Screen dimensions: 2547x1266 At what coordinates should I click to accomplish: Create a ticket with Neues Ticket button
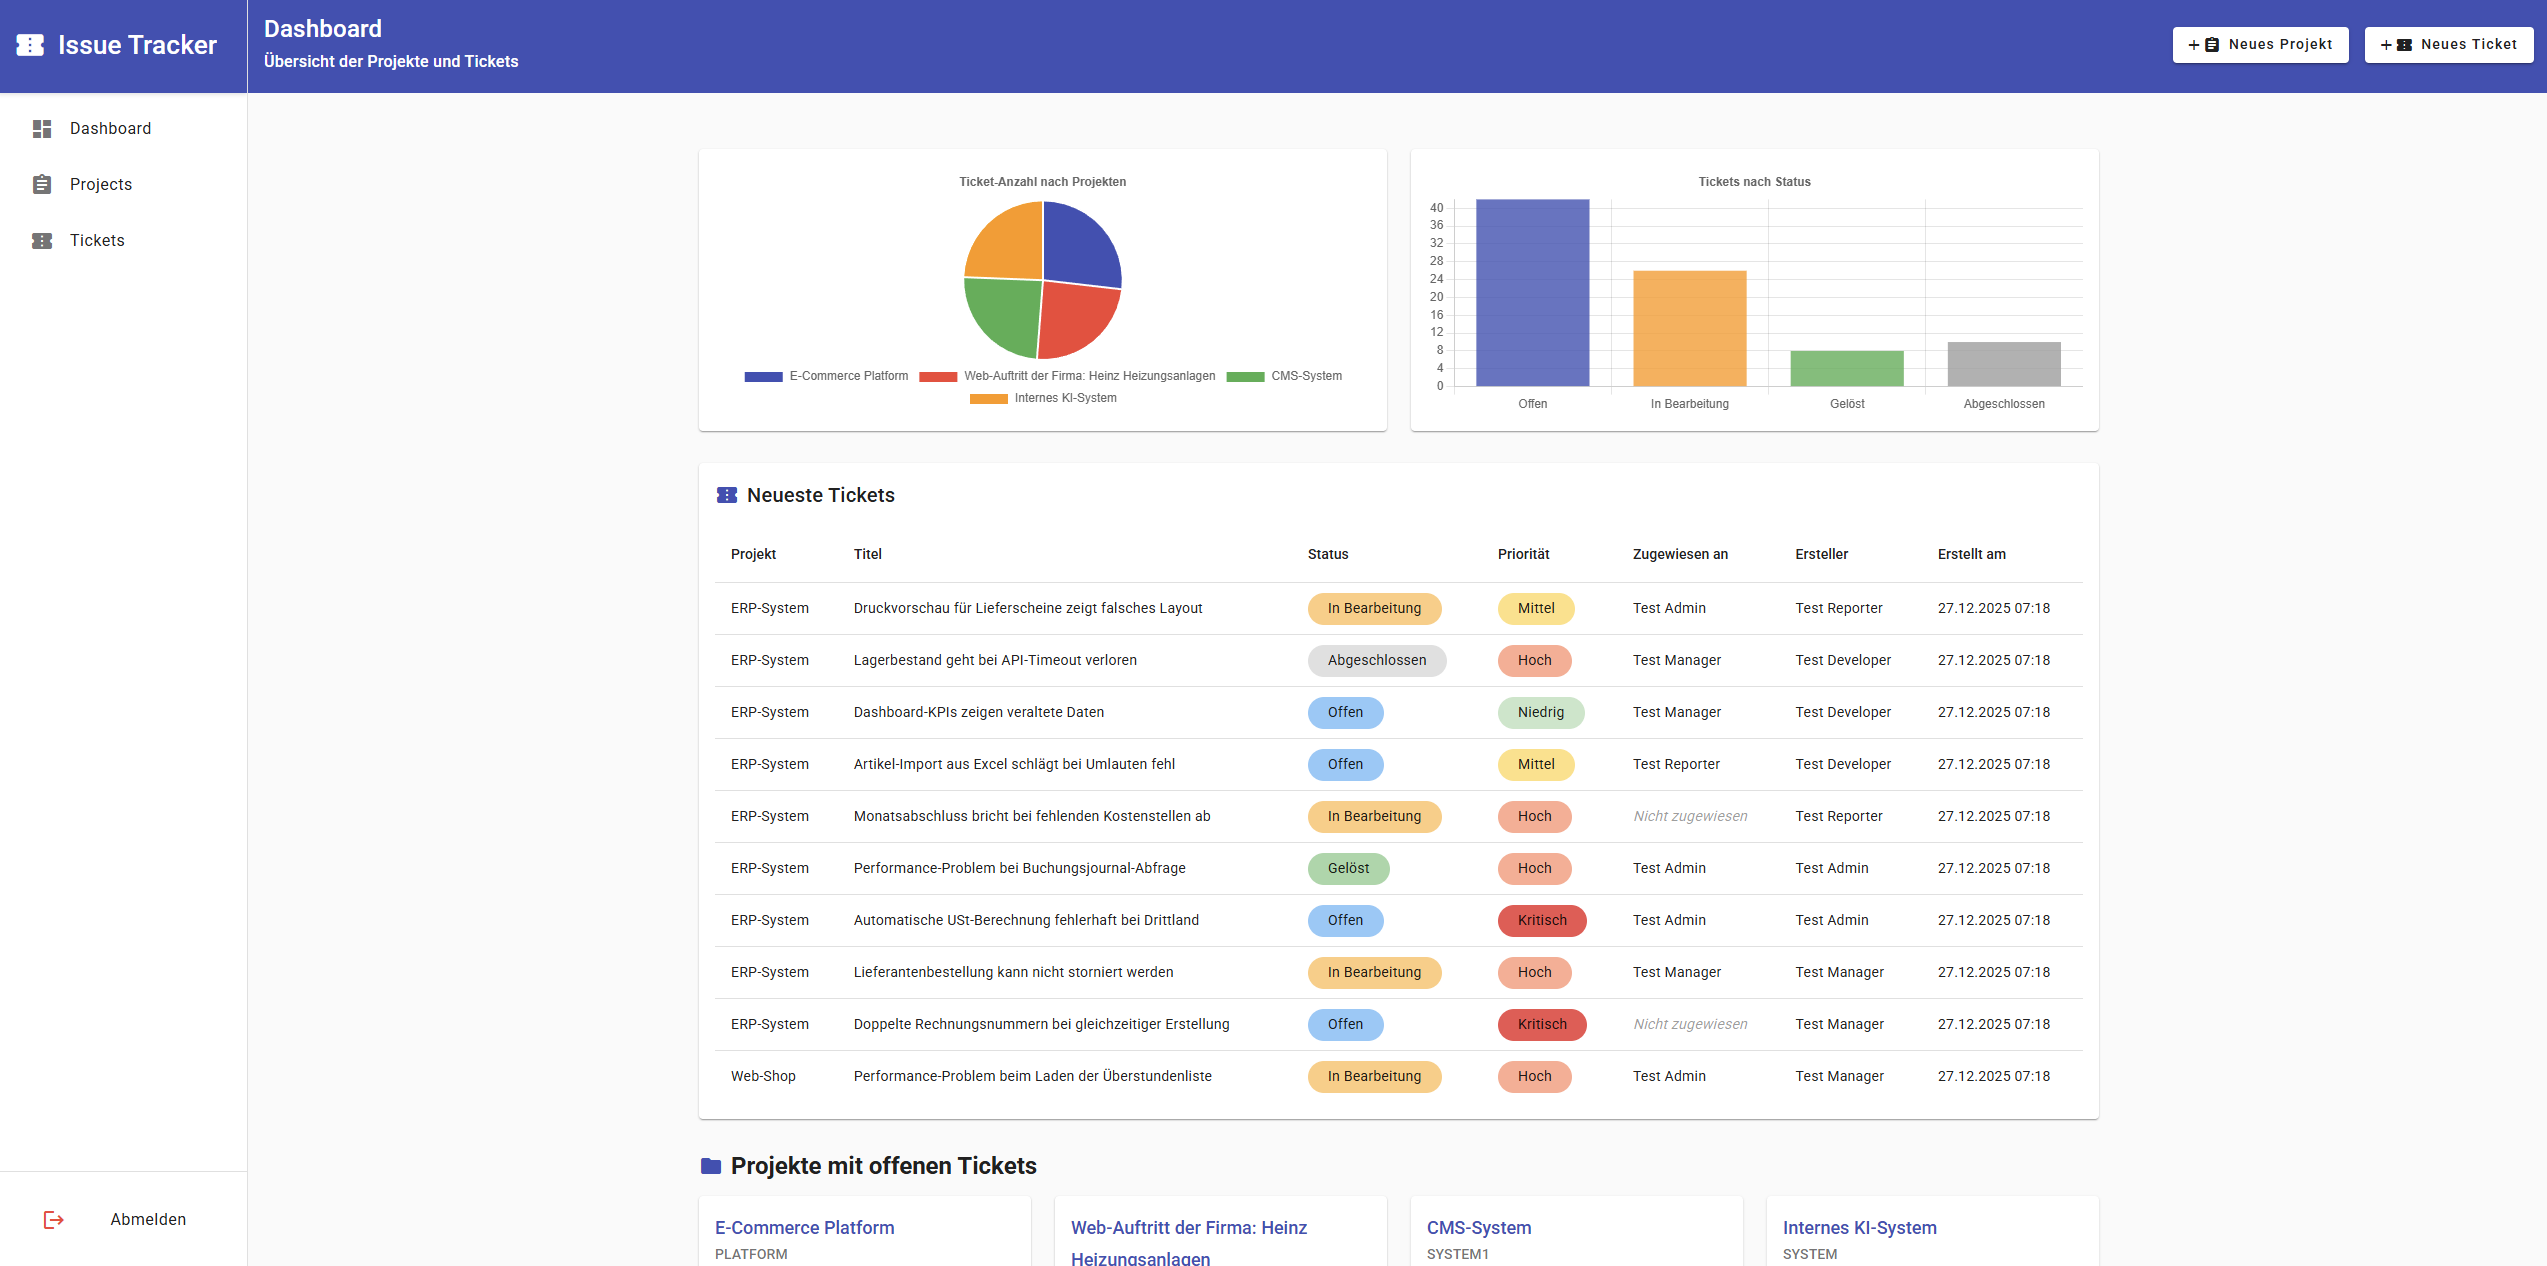pyautogui.click(x=2449, y=45)
